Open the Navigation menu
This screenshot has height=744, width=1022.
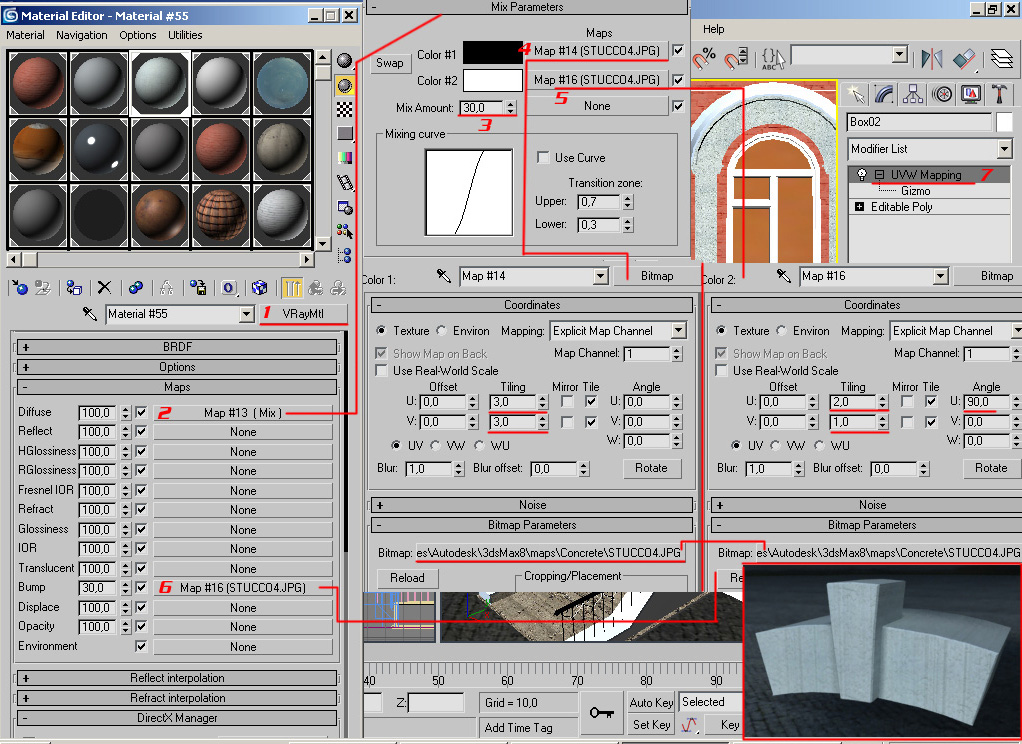82,35
